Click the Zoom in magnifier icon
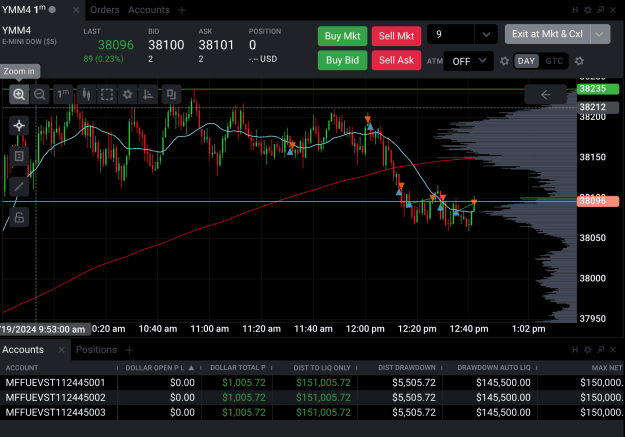The width and height of the screenshot is (625, 437). pos(19,94)
